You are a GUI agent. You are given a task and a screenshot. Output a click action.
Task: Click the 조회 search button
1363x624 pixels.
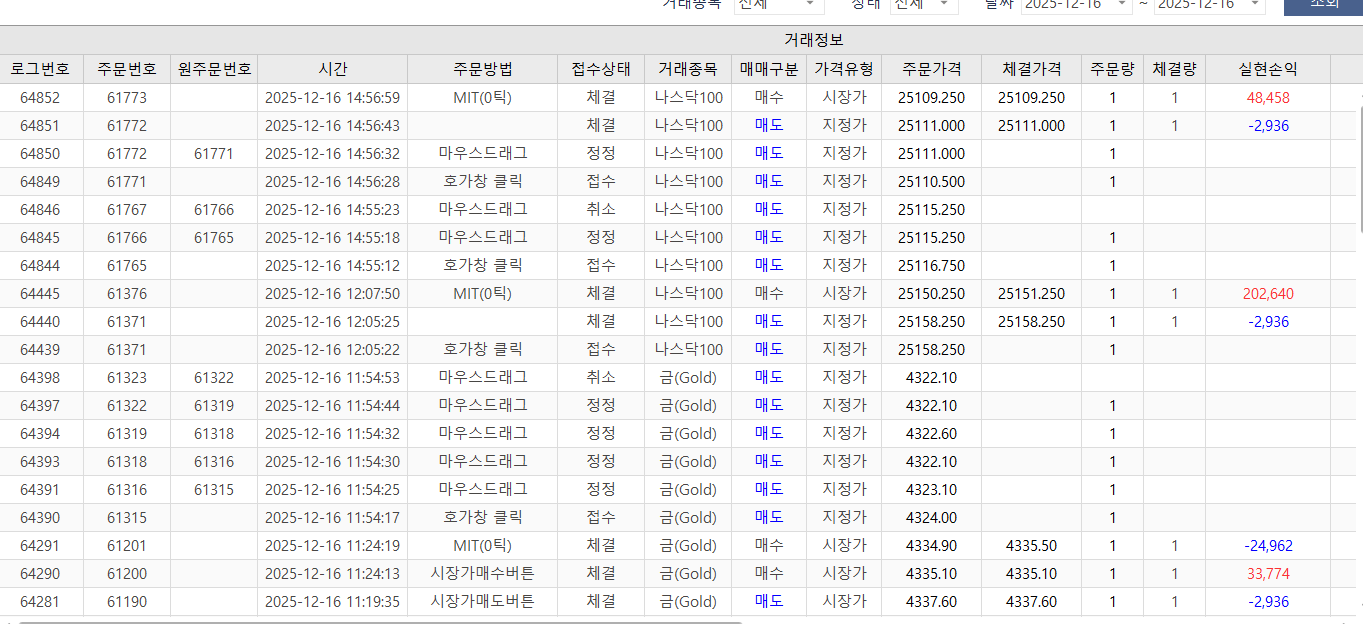tap(1323, 6)
